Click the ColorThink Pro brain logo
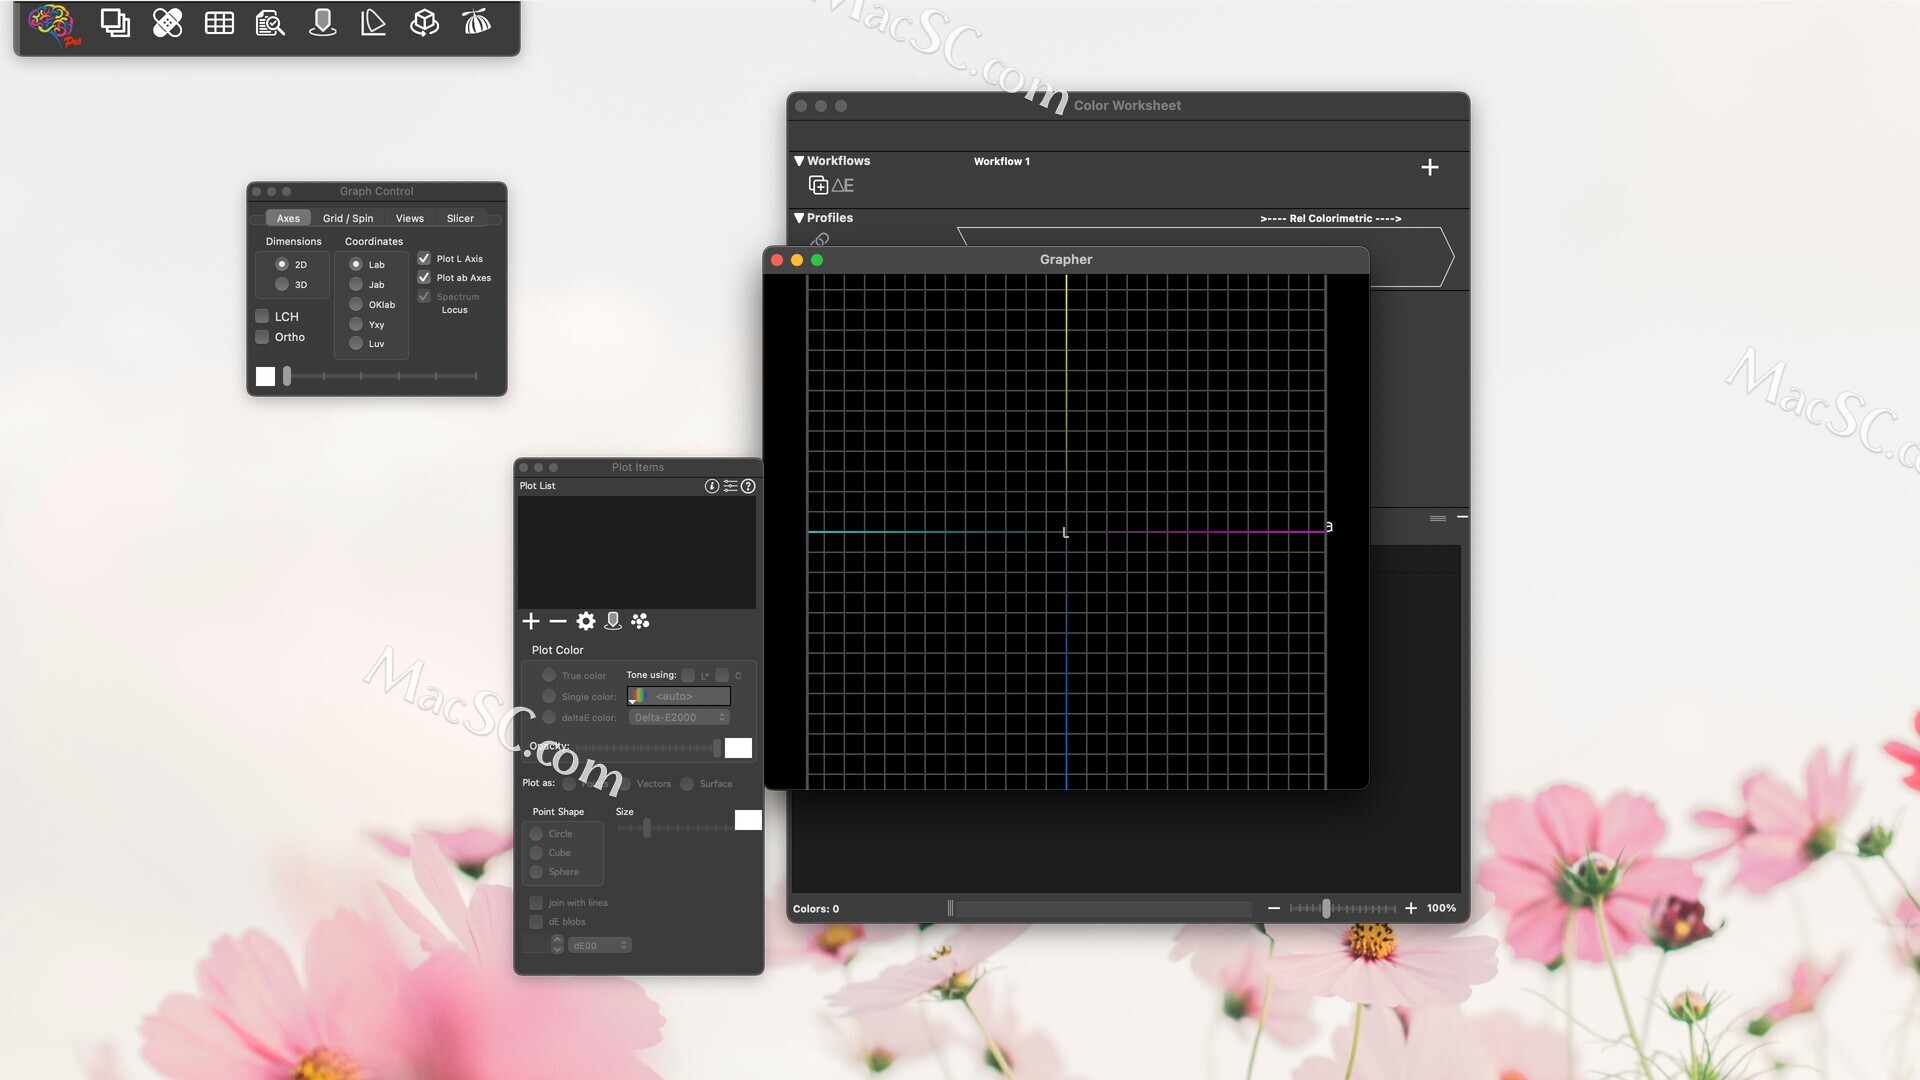This screenshot has width=1920, height=1080. [53, 24]
